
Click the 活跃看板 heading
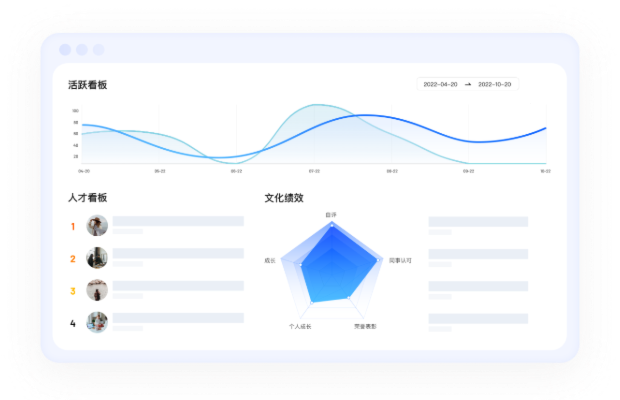(x=87, y=85)
